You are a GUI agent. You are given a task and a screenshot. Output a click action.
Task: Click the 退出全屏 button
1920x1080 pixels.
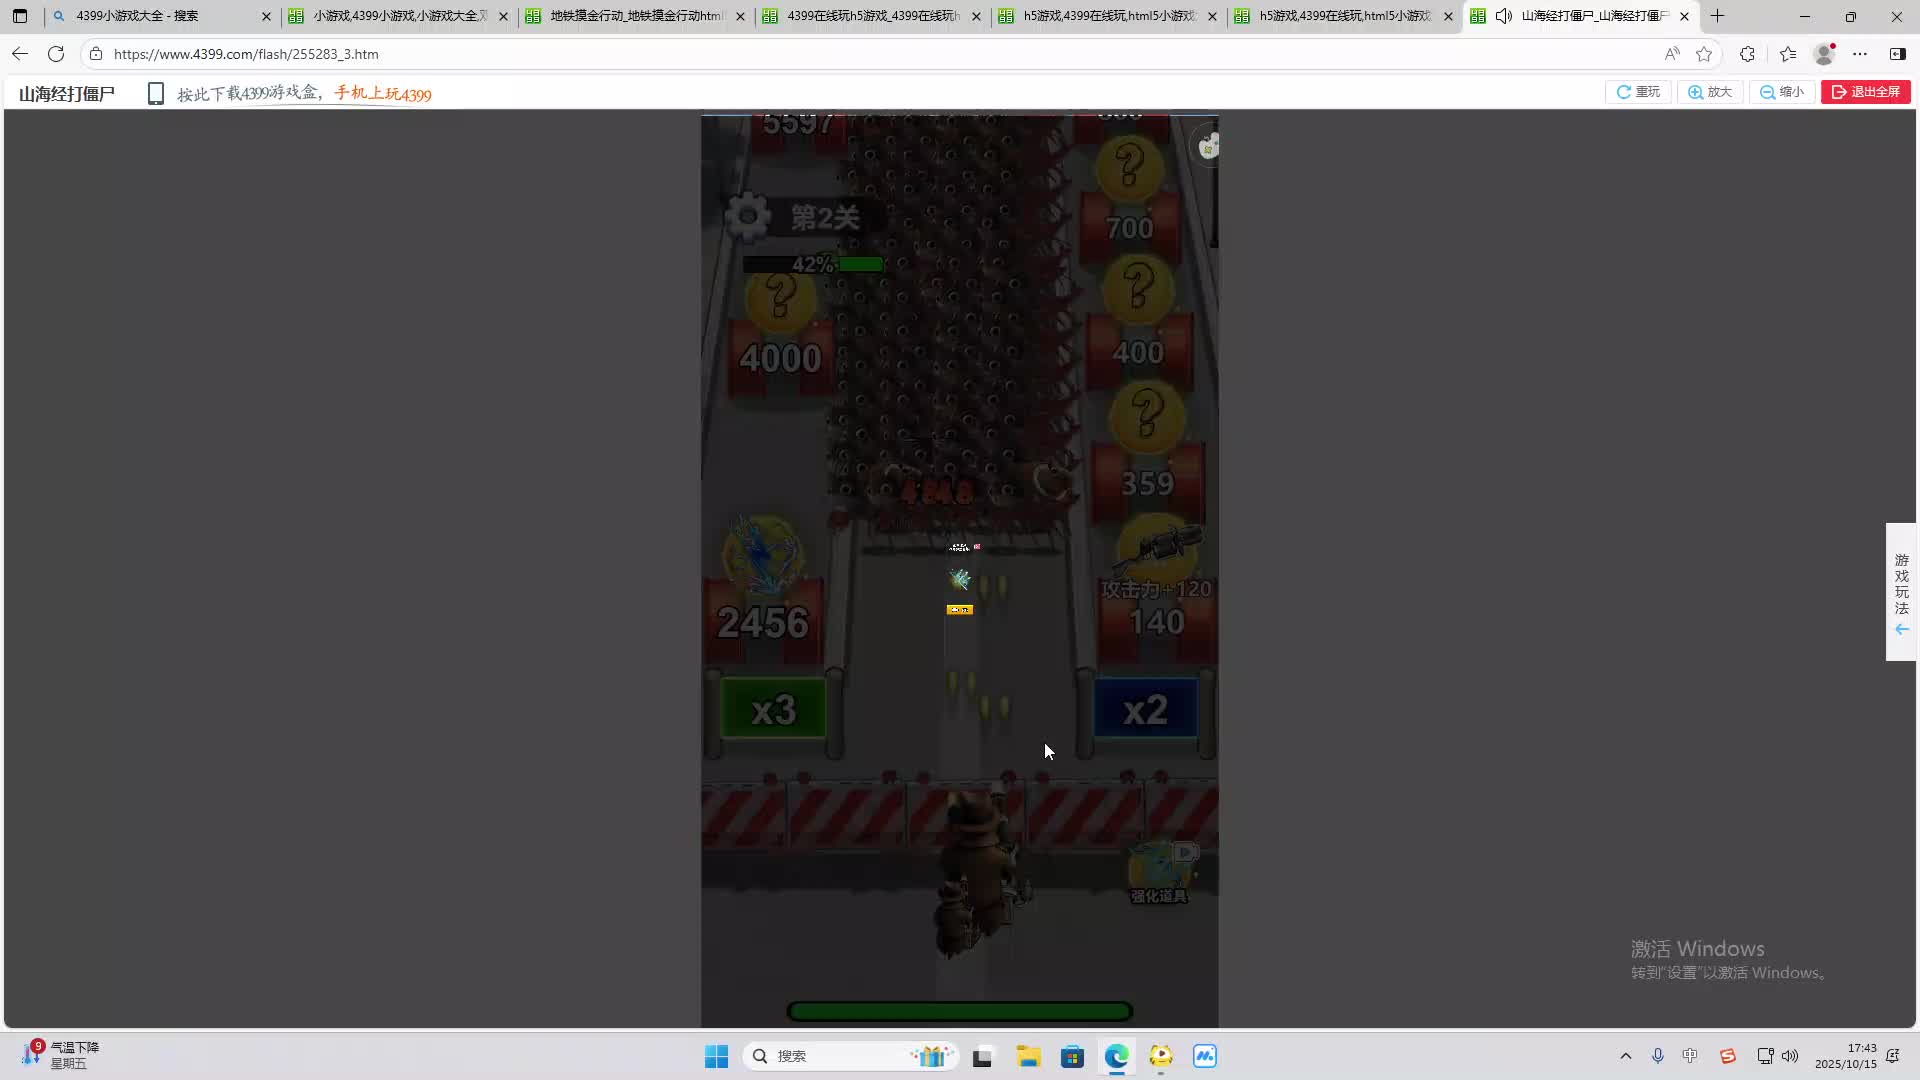pyautogui.click(x=1865, y=92)
